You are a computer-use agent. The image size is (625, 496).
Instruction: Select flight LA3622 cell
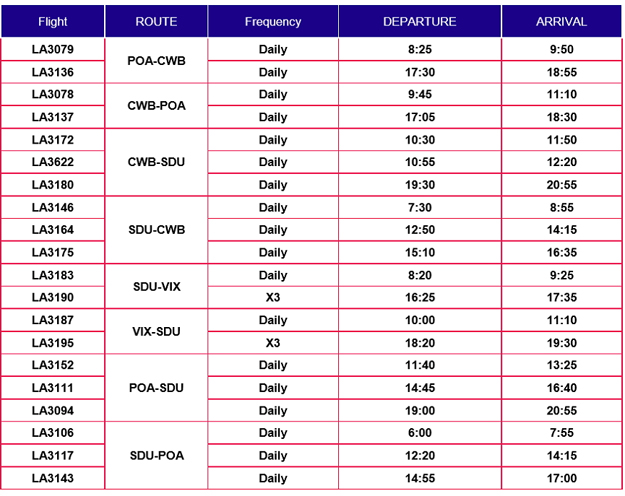(x=52, y=162)
